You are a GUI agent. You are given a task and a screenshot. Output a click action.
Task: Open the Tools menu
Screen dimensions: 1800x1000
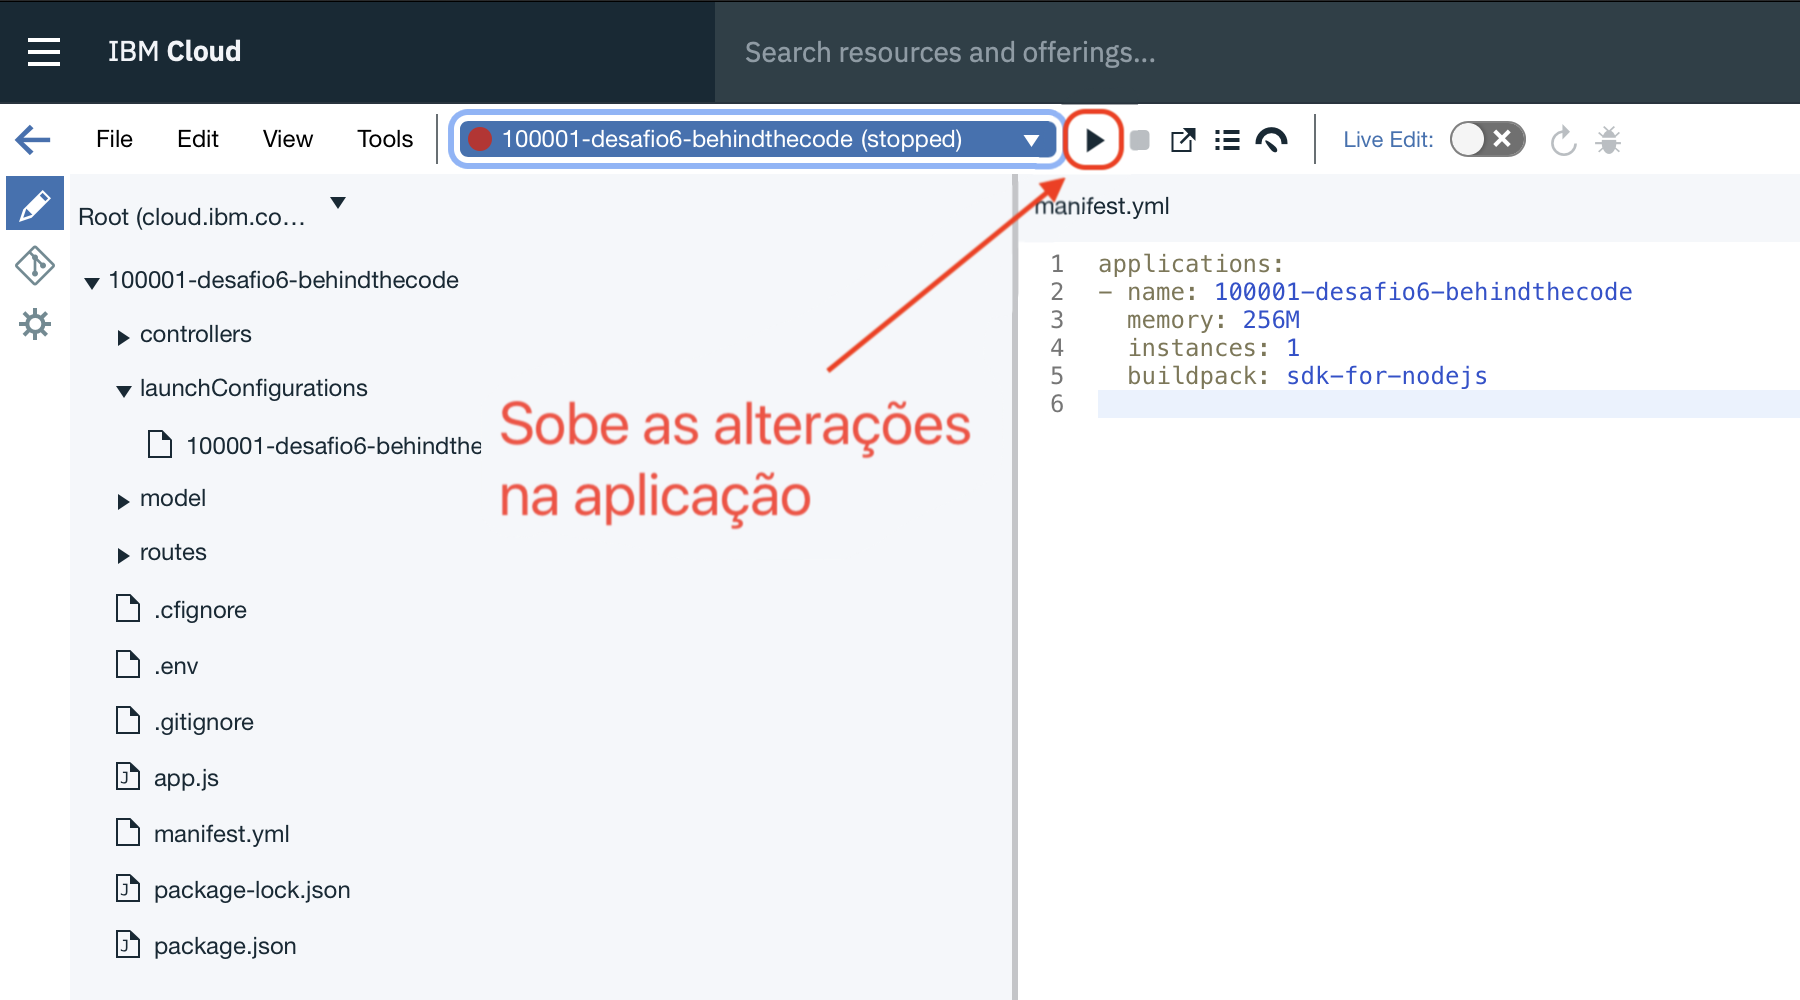(385, 139)
